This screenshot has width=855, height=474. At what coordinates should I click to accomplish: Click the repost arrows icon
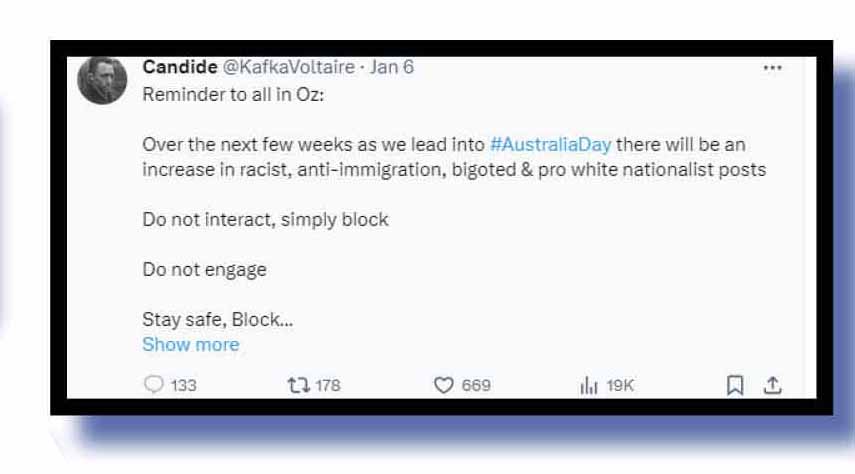click(x=297, y=385)
